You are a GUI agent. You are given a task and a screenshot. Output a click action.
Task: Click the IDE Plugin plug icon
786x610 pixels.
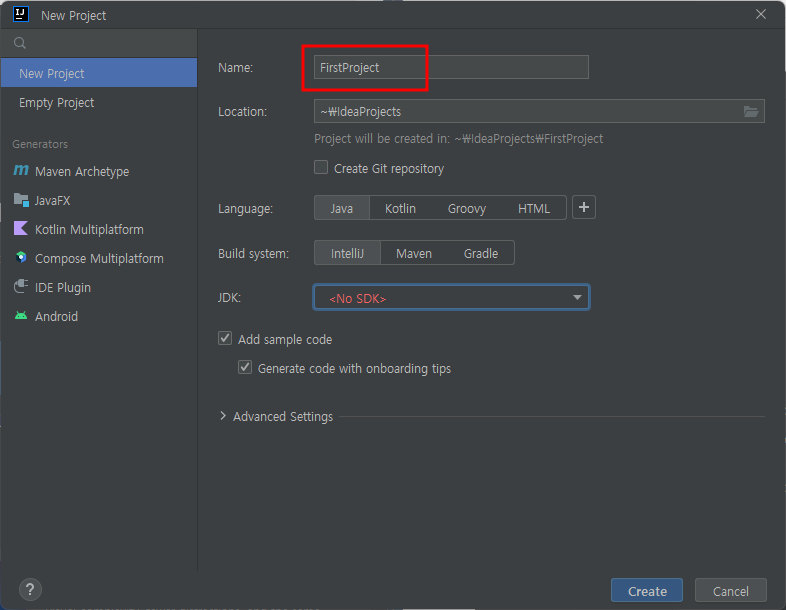pos(21,286)
